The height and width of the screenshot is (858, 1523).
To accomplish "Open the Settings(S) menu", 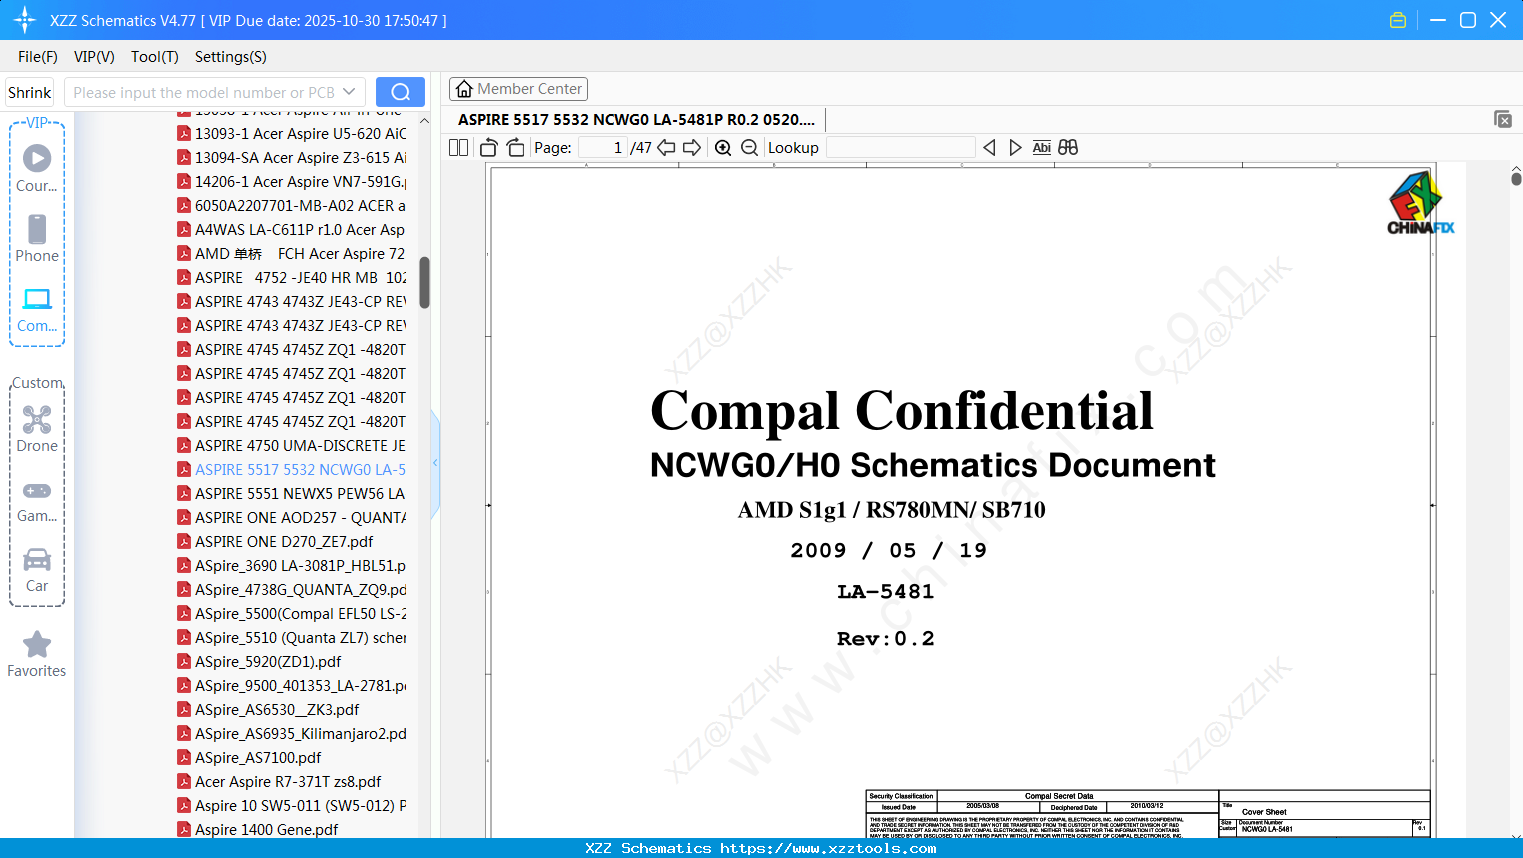I will click(x=231, y=57).
